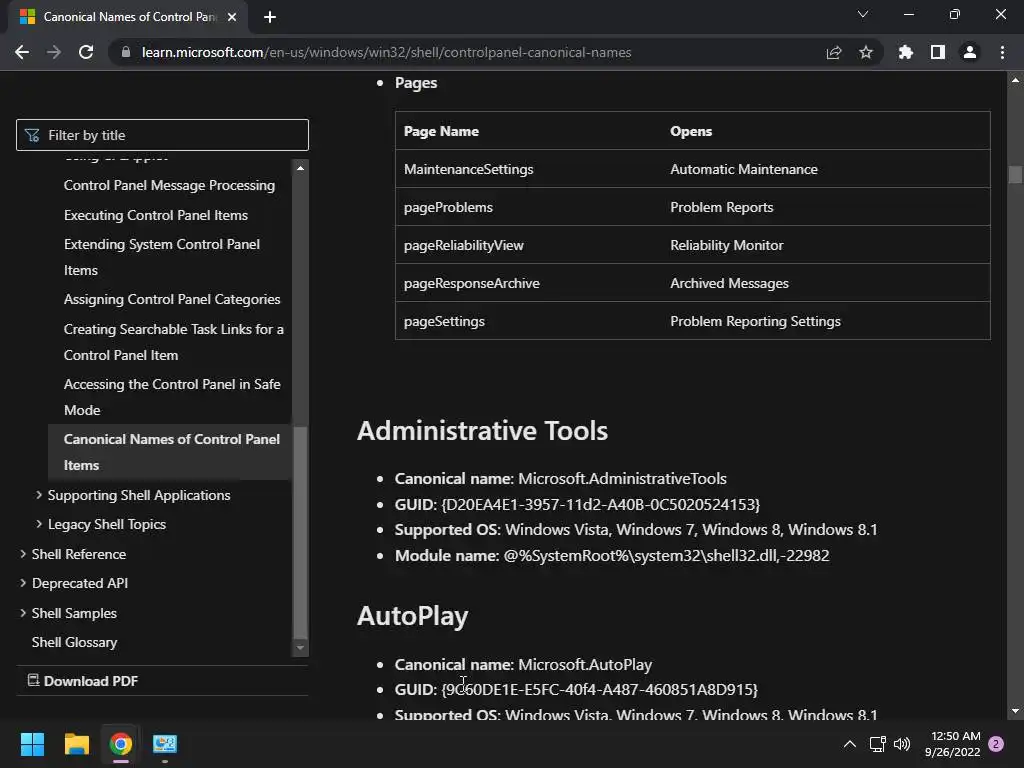
Task: Open Chrome three-dot menu
Action: point(1002,52)
